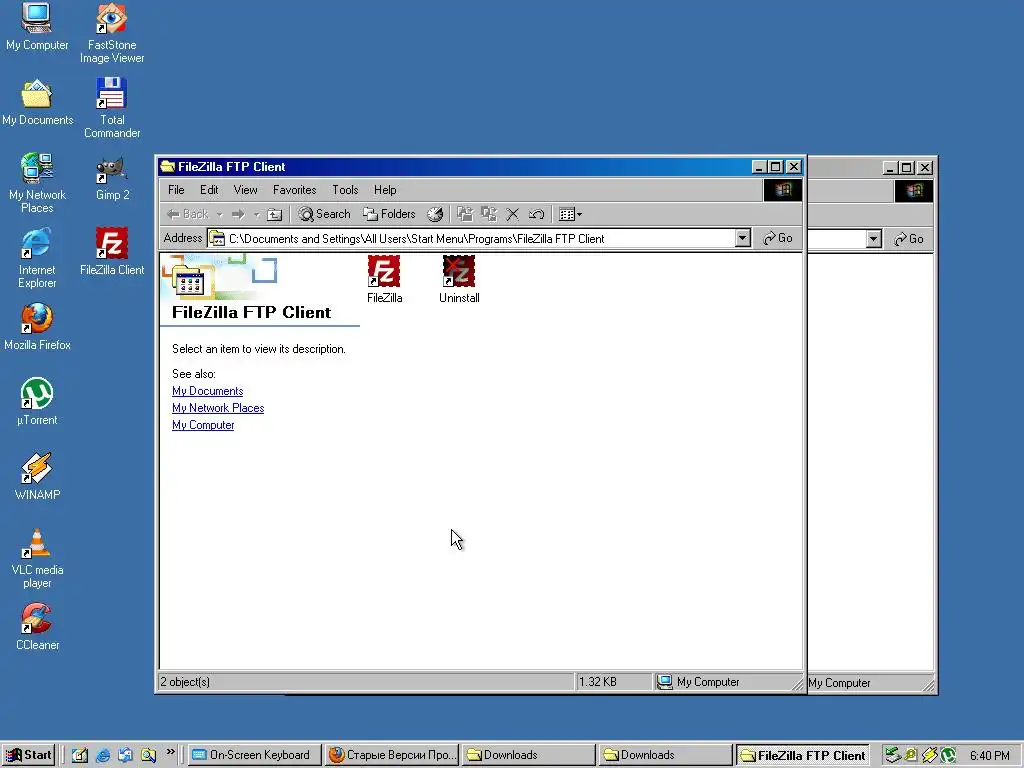Click the Windows logo throbber in background window
This screenshot has width=1024, height=768.
914,191
